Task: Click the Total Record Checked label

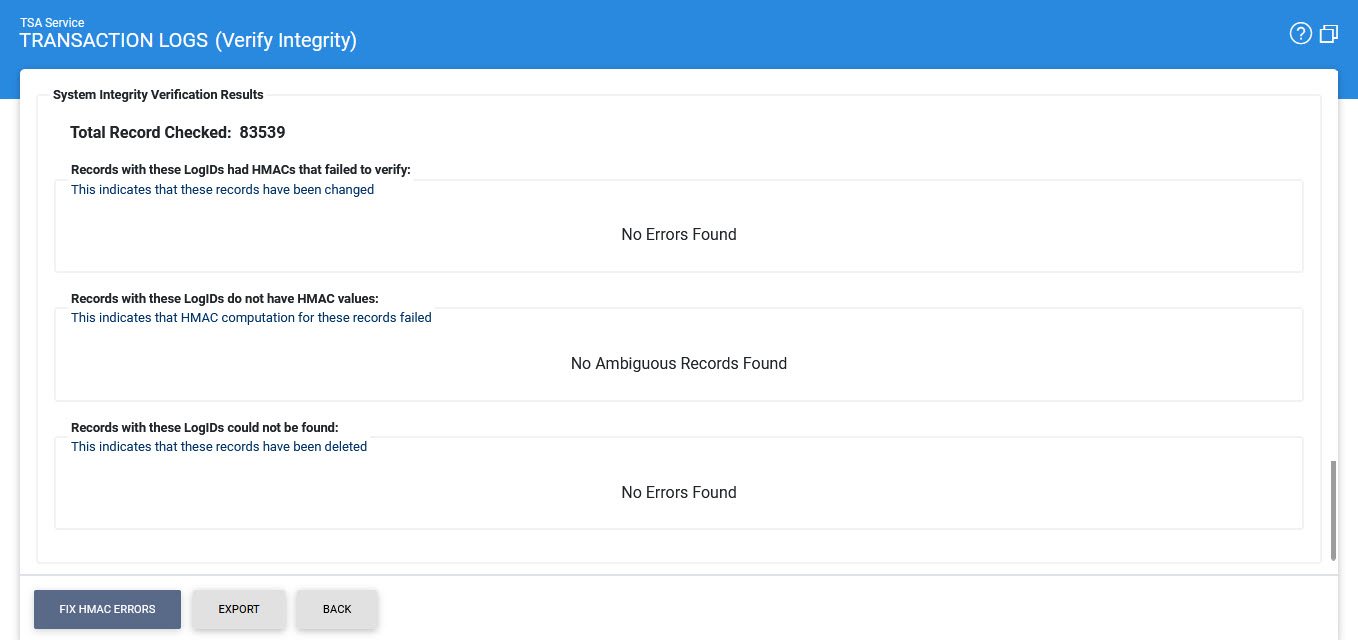Action: (150, 132)
